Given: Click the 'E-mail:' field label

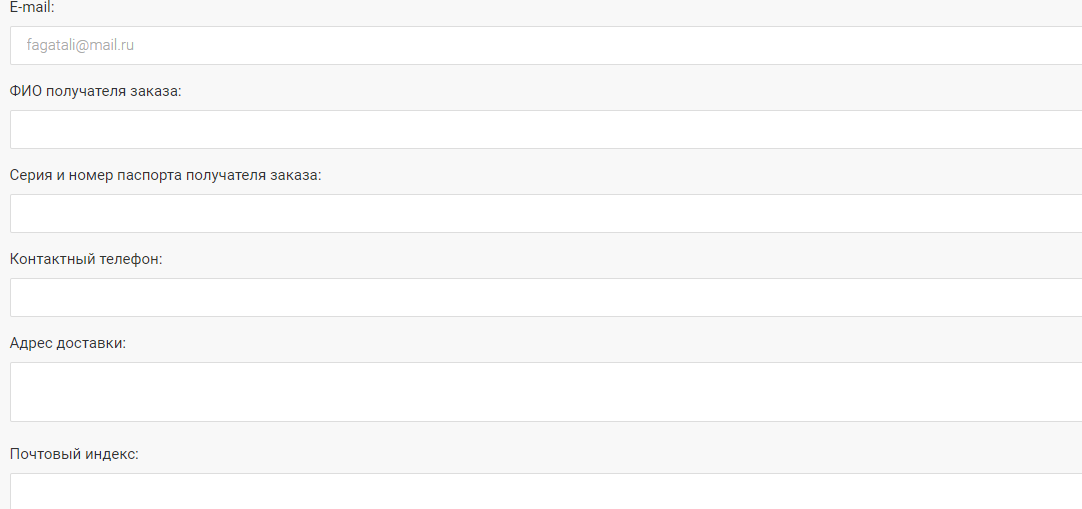Looking at the screenshot, I should (32, 6).
